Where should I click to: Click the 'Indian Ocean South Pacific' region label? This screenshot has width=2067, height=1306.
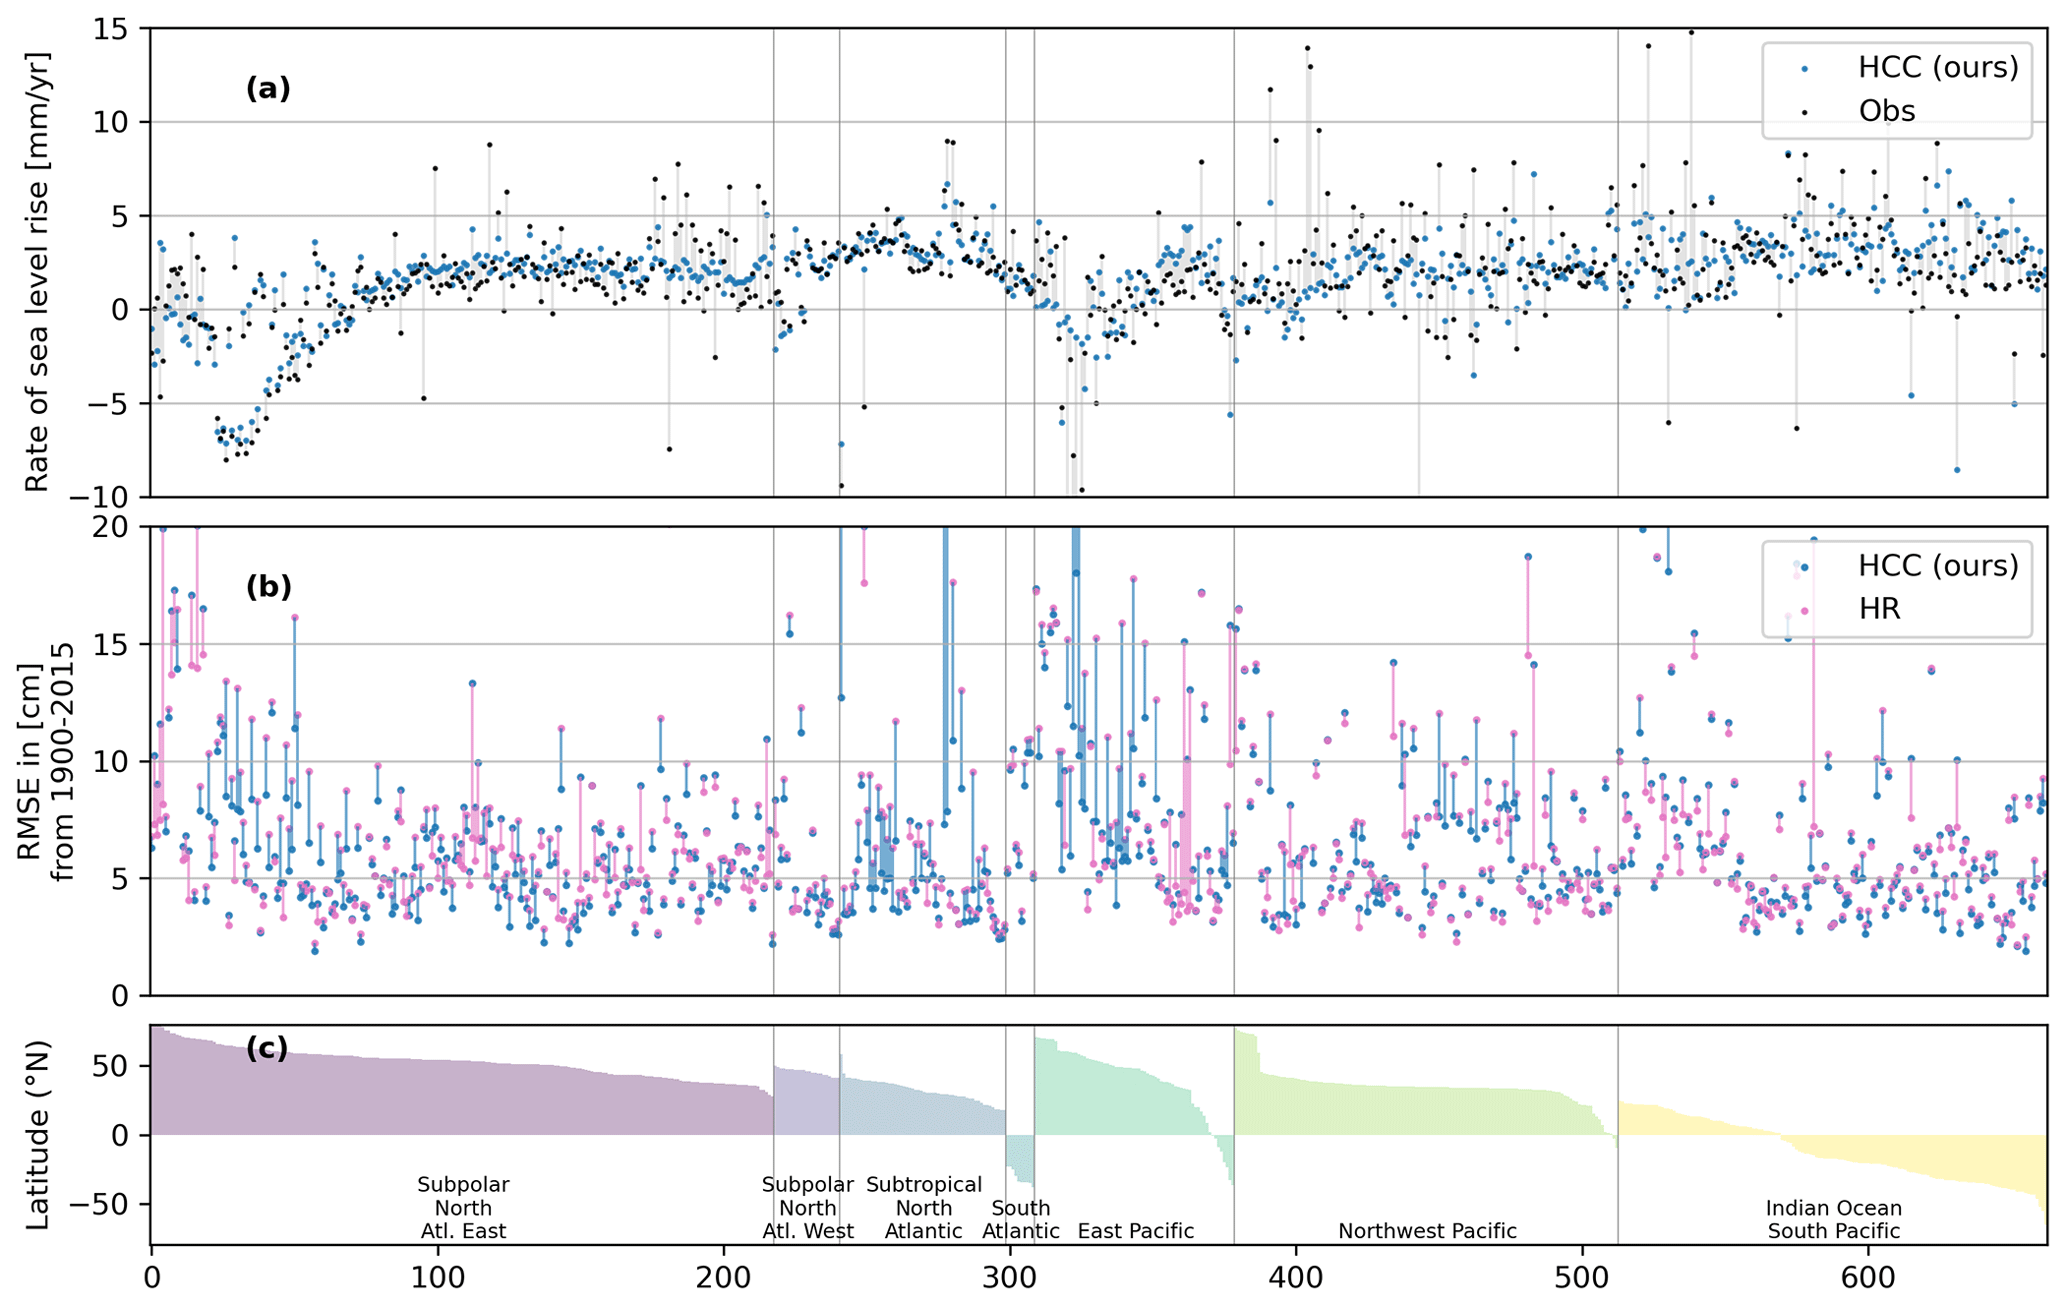tap(1833, 1220)
